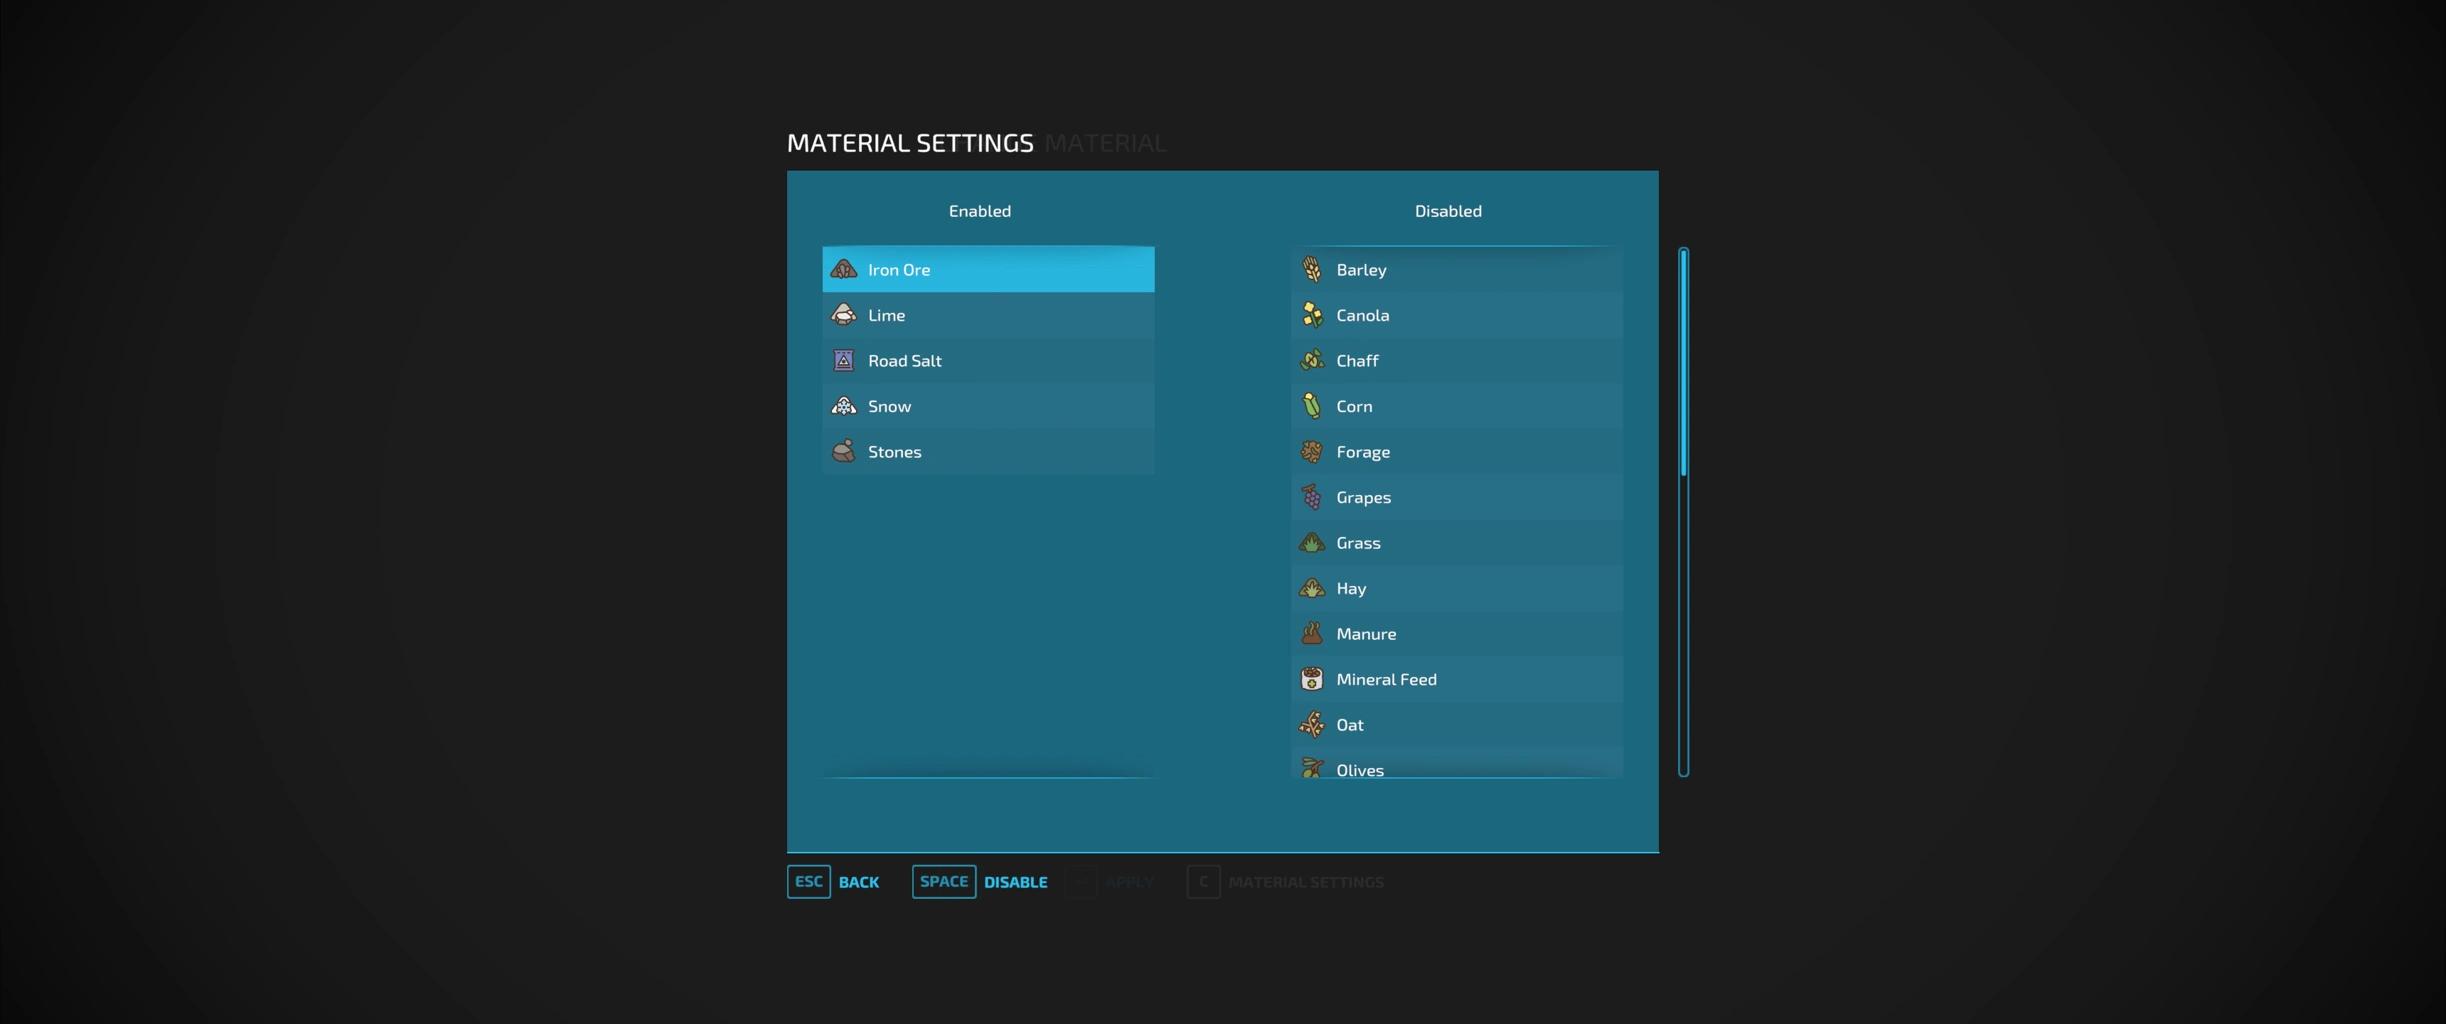Select Lime in the Enabled list

click(x=988, y=315)
